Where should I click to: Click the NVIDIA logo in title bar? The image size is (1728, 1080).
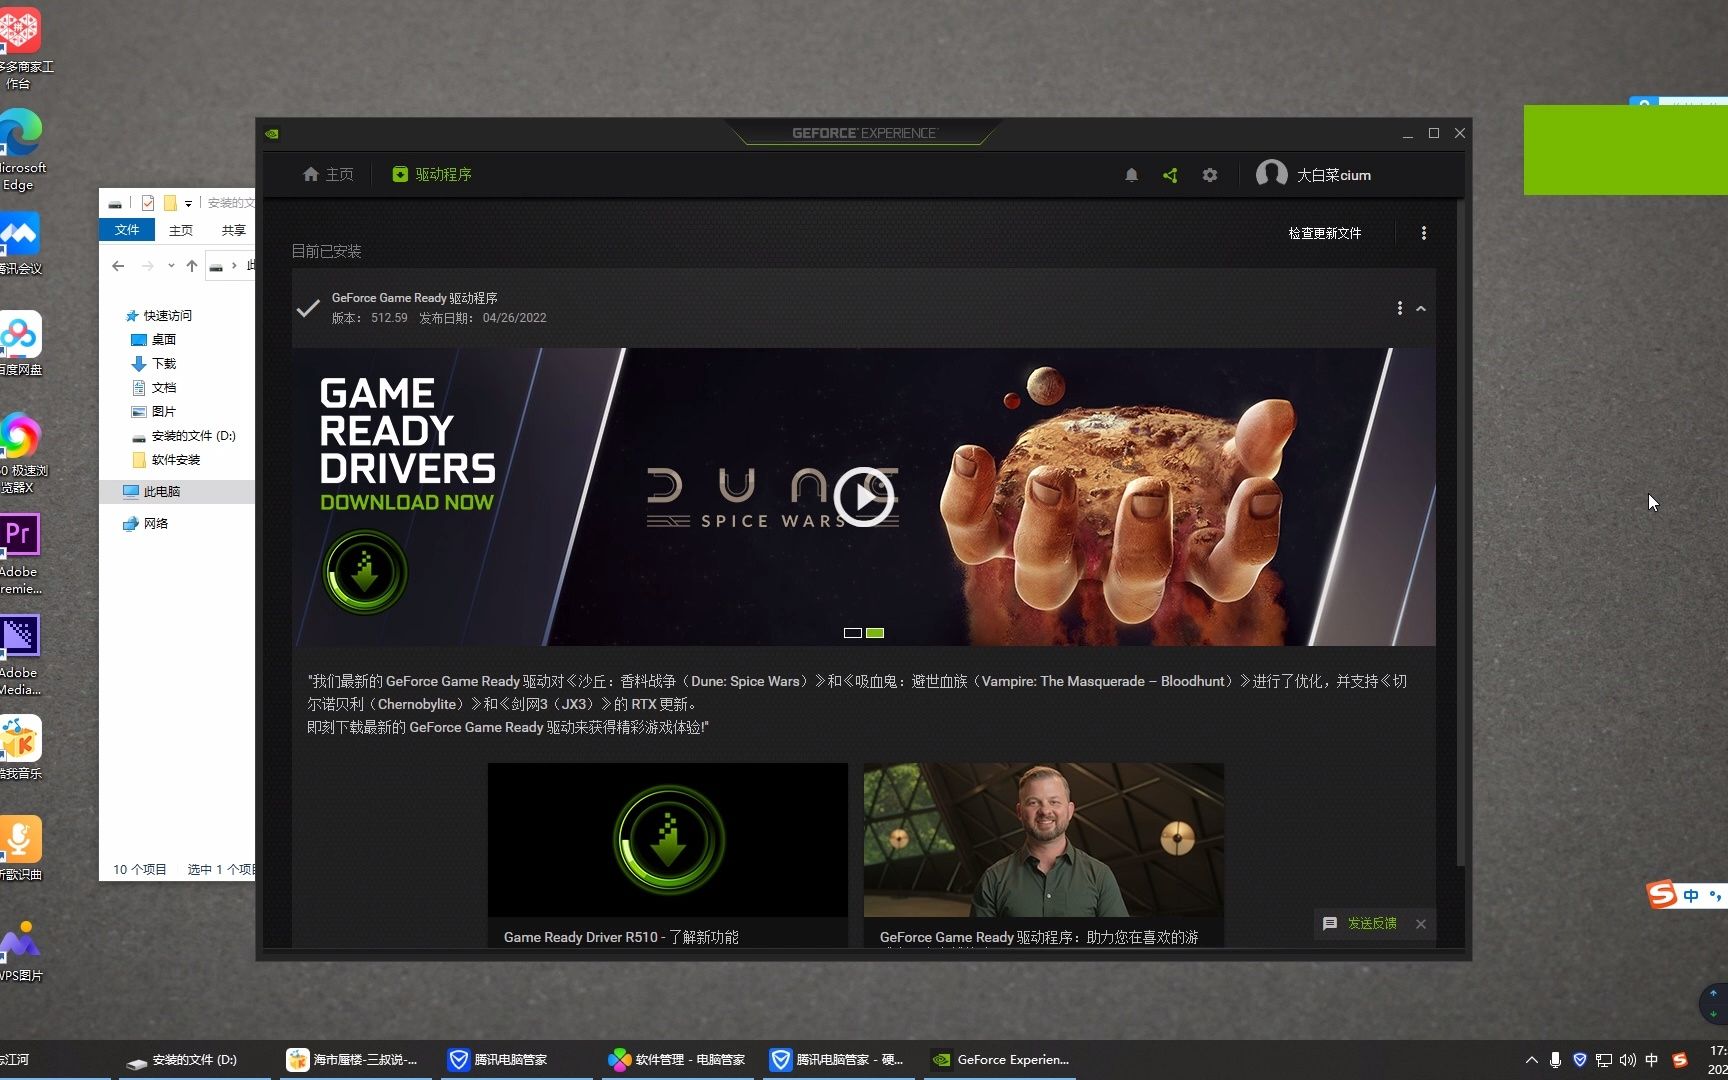point(272,133)
